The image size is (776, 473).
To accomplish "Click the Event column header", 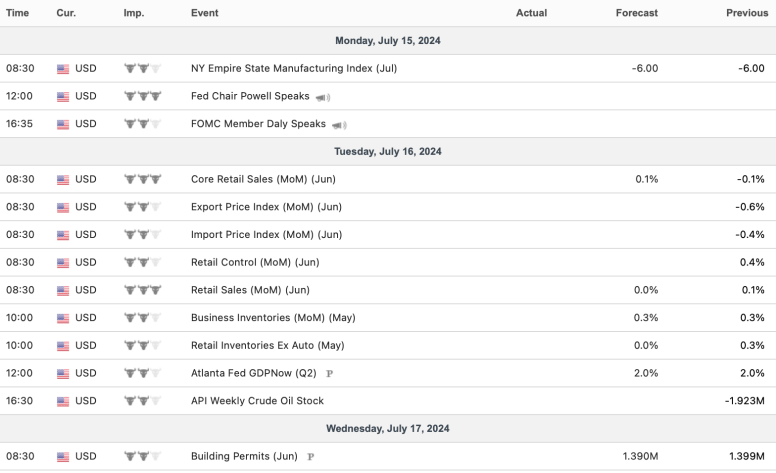I will point(204,13).
